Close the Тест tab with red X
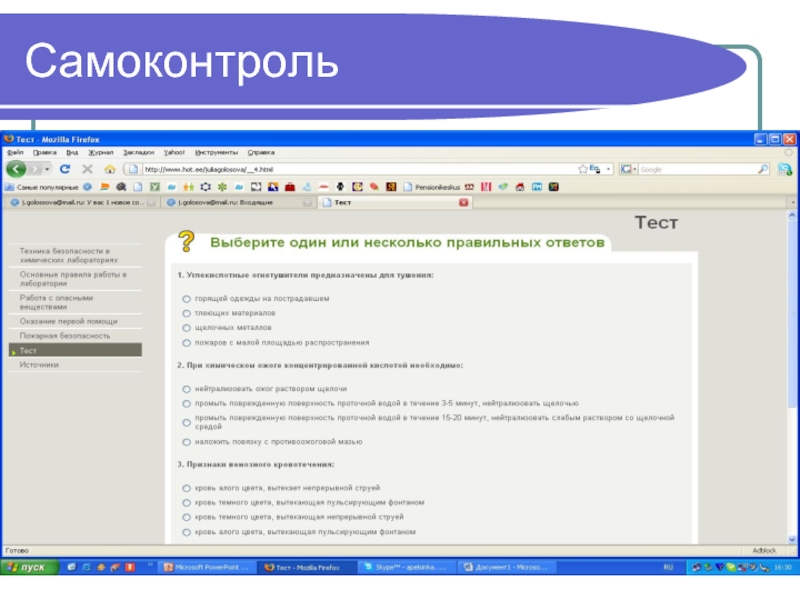 463,203
